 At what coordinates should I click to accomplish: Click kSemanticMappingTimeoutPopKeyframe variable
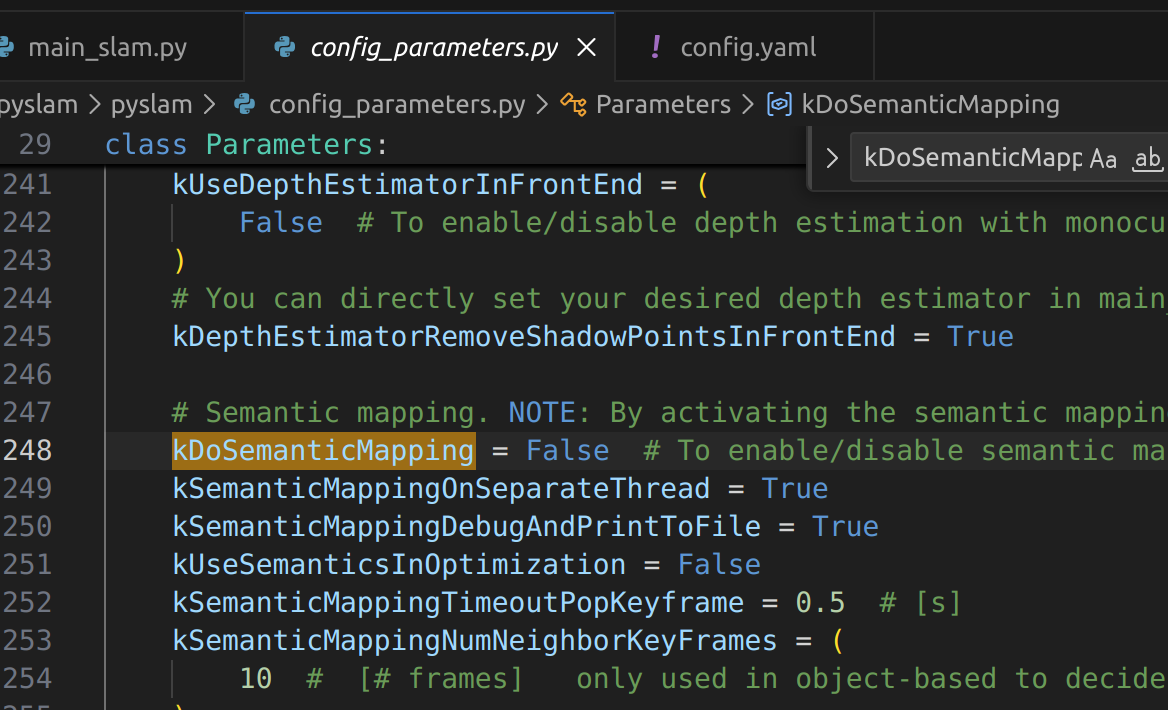458,603
